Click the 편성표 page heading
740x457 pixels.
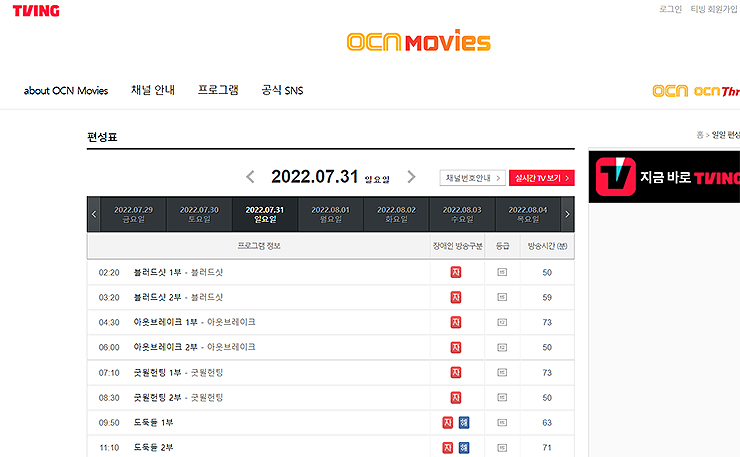click(x=102, y=137)
